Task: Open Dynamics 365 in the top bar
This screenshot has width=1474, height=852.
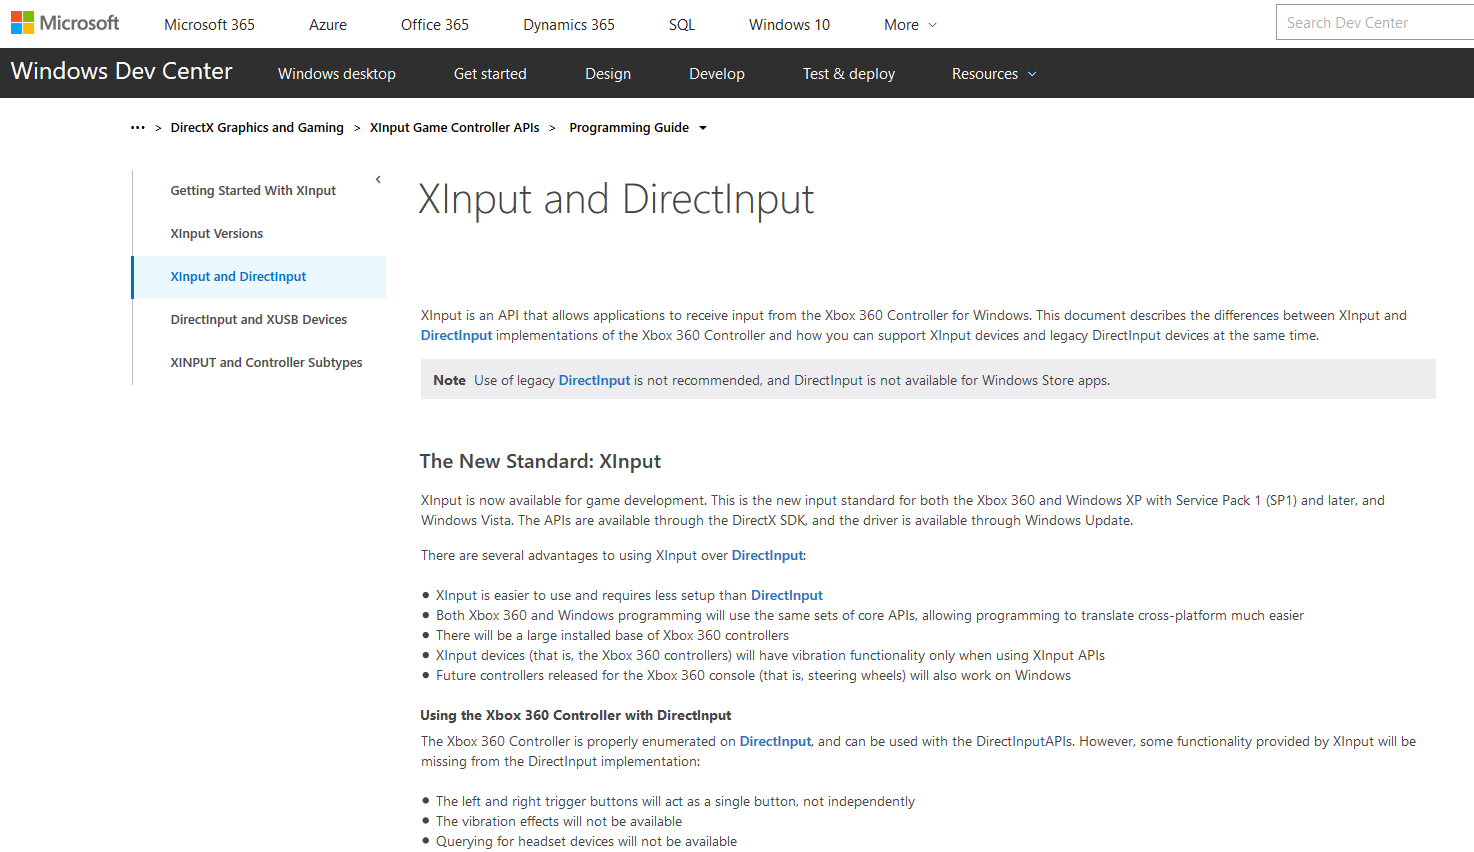Action: coord(569,25)
